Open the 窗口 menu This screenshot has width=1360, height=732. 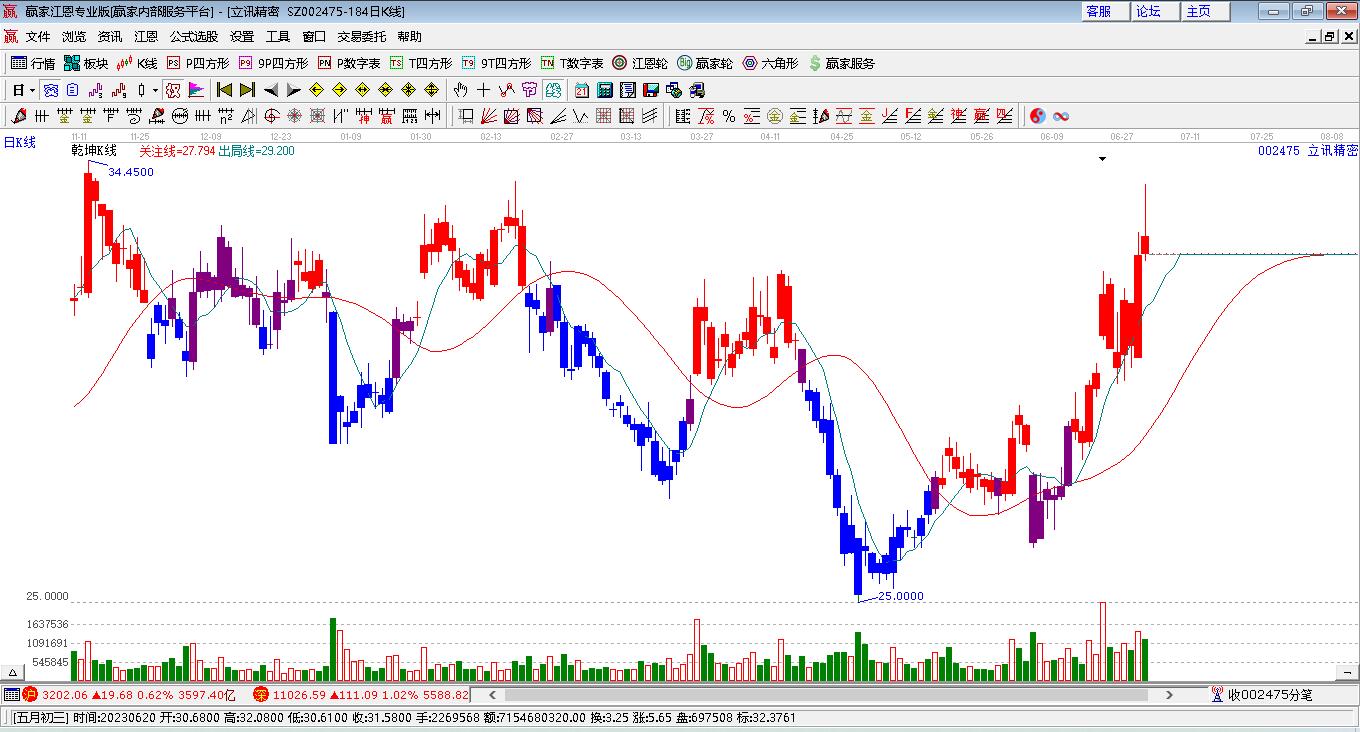pos(314,37)
